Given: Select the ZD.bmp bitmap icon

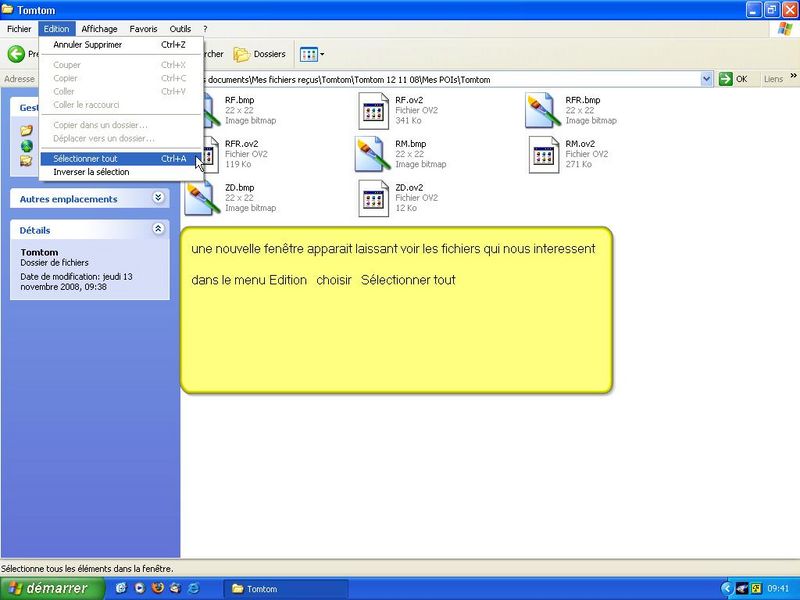Looking at the screenshot, I should coord(203,198).
